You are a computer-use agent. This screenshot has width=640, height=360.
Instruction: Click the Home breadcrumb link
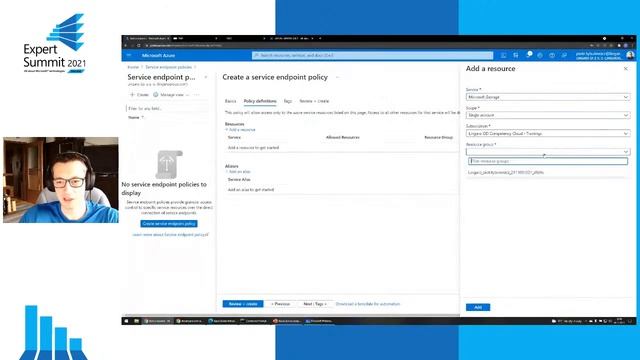(133, 67)
